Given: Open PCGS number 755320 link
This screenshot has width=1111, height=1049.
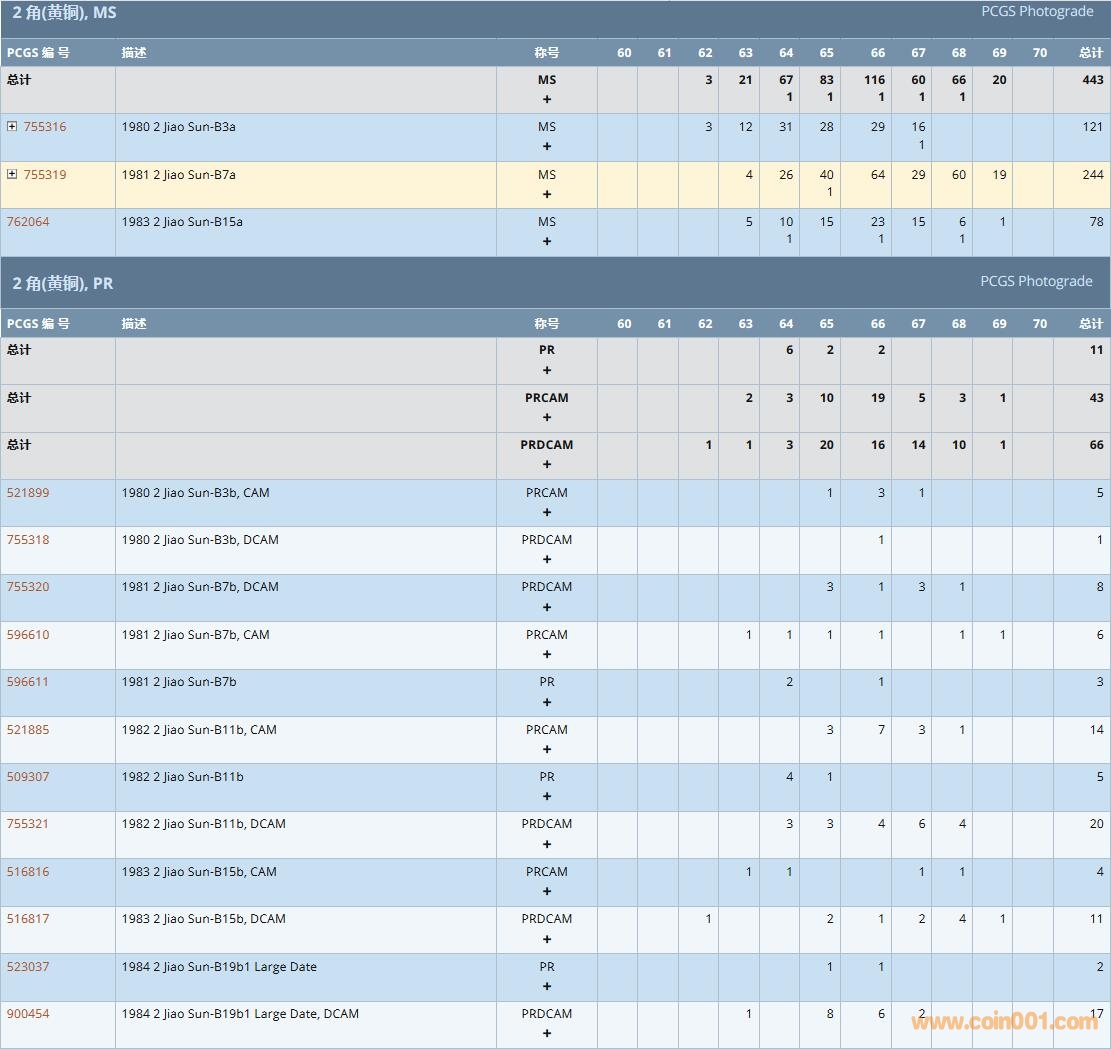Looking at the screenshot, I should tap(28, 587).
